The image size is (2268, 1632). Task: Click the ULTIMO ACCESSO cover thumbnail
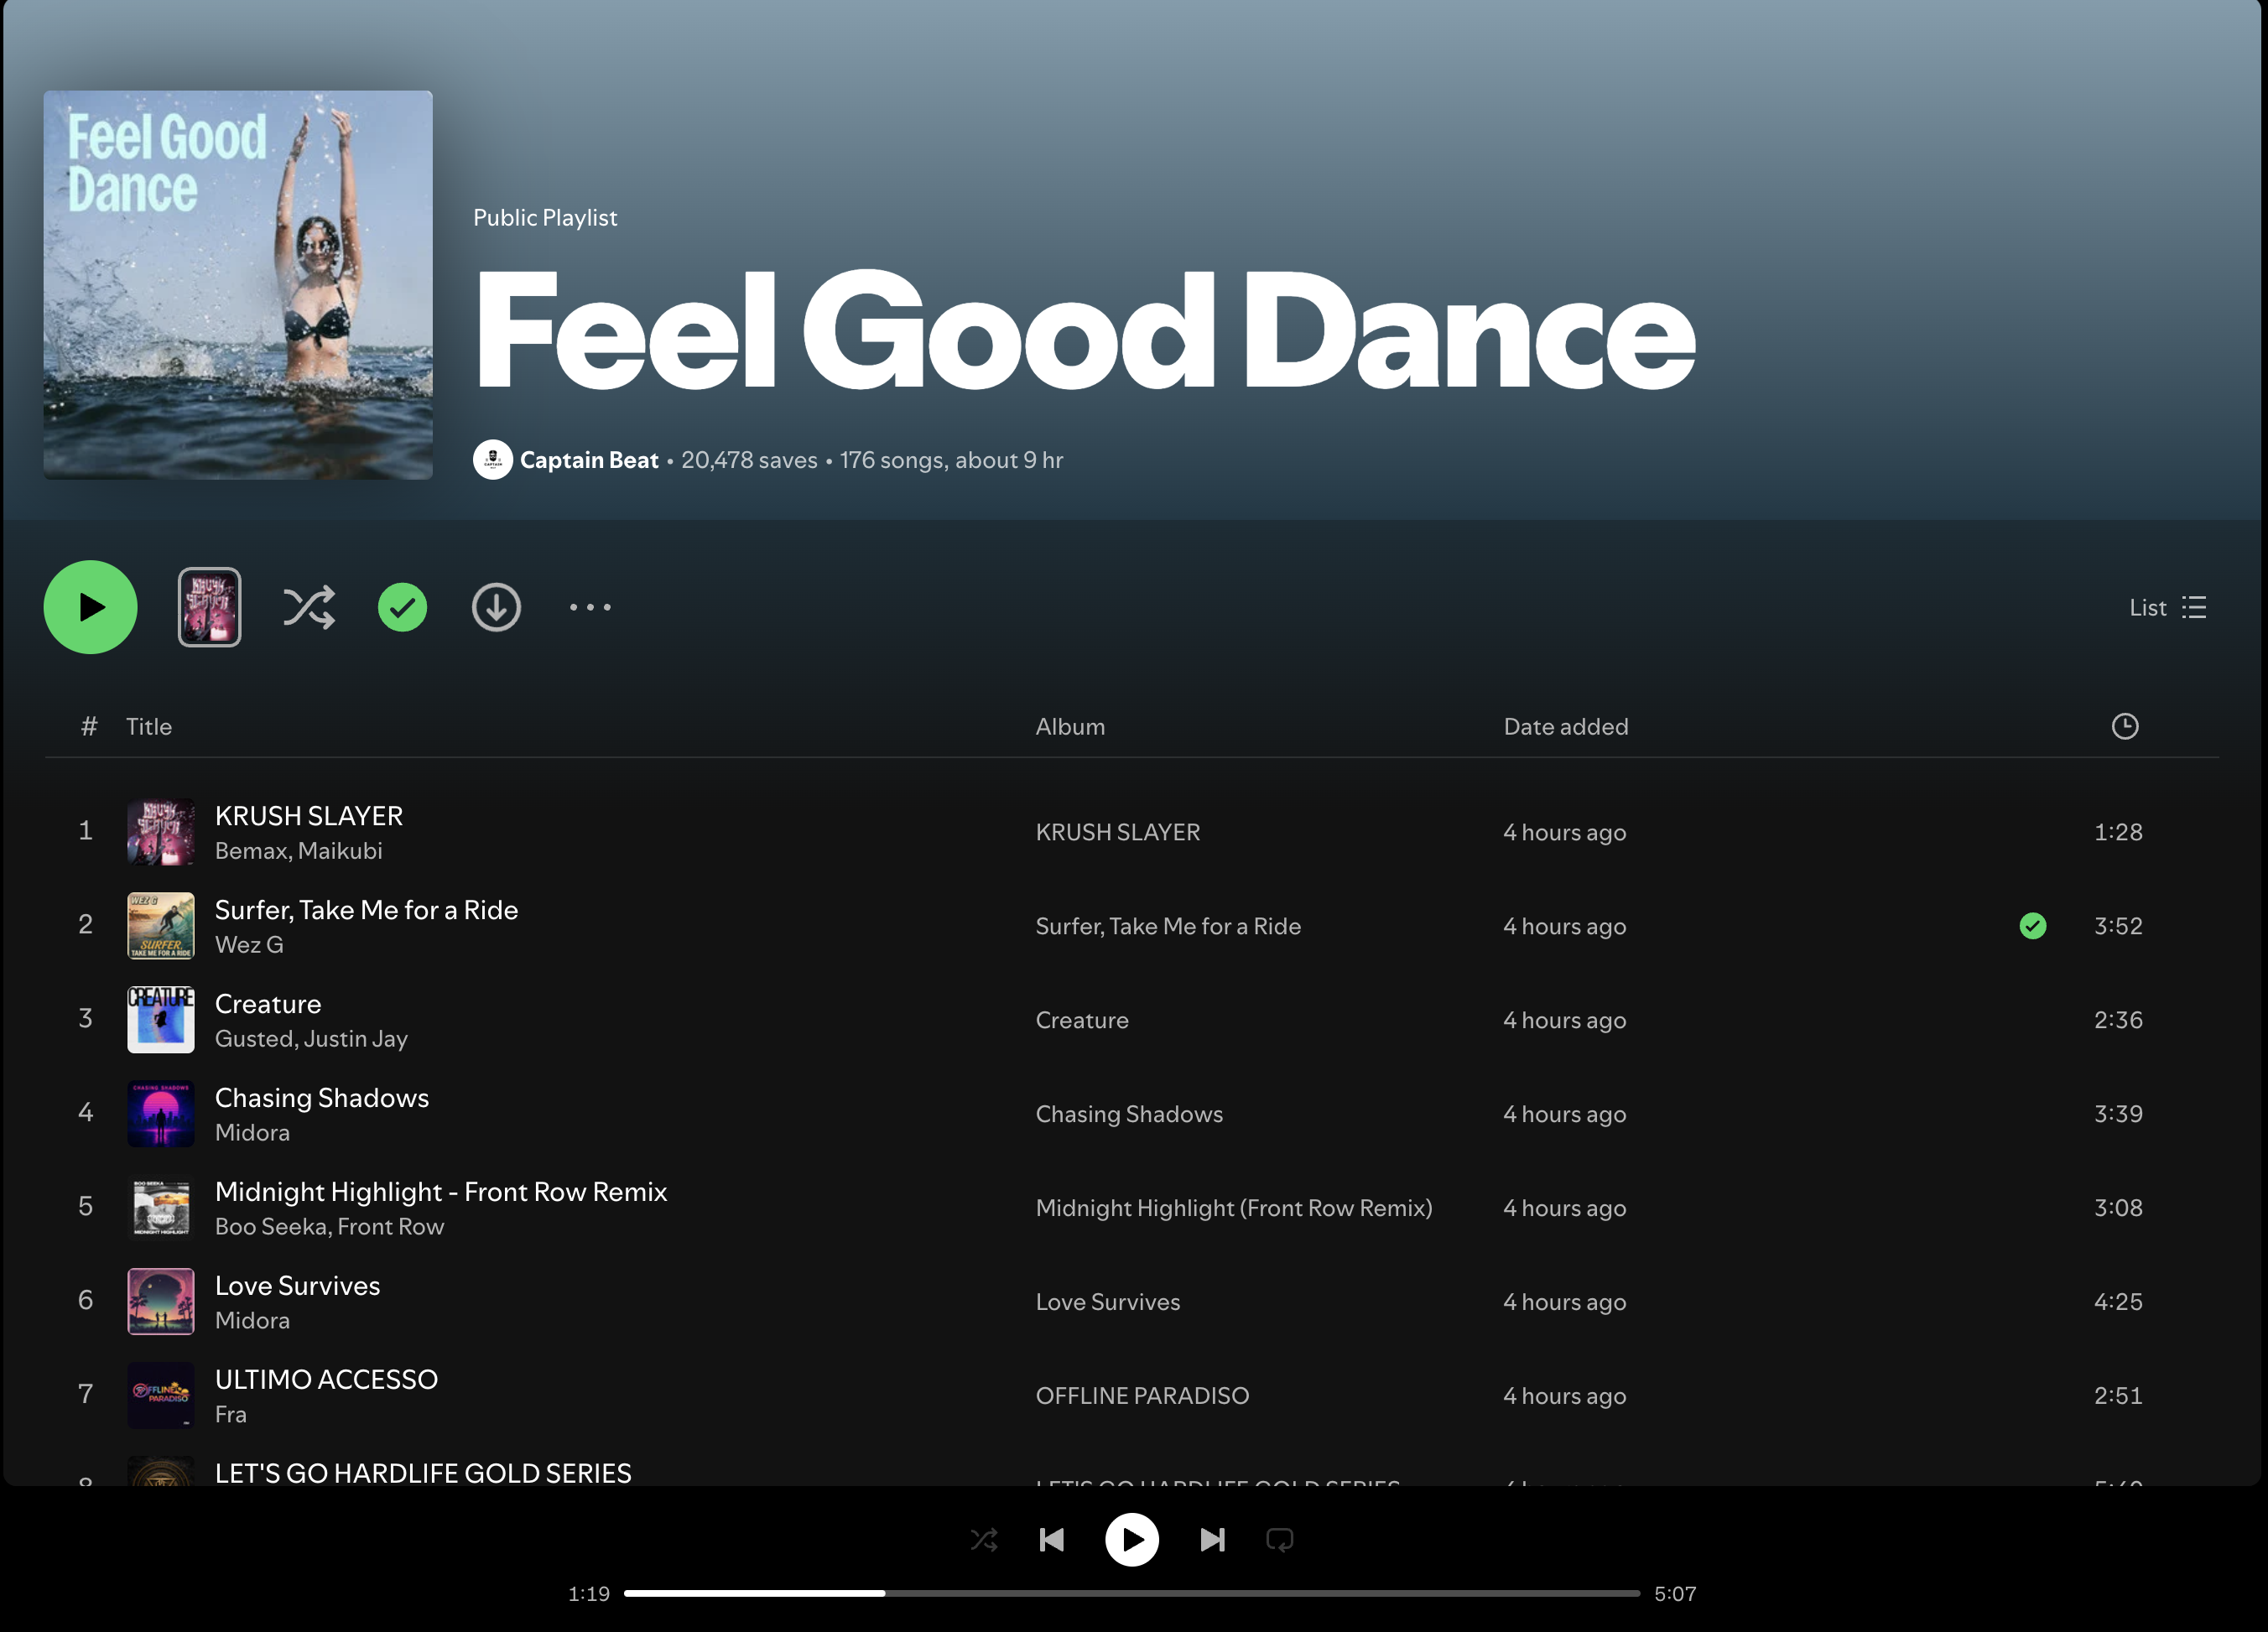161,1396
